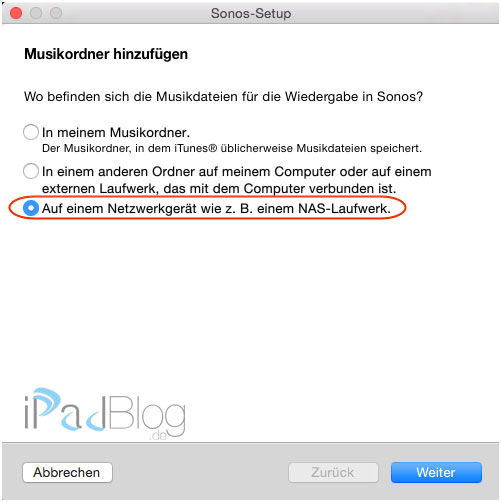Click the "Sonos-Setup" window title
The image size is (501, 502).
tap(251, 13)
